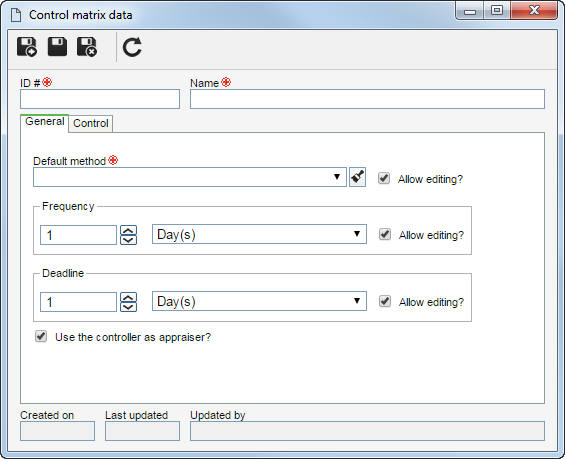
Task: Disable Use the controller as appraiser
Action: point(41,337)
